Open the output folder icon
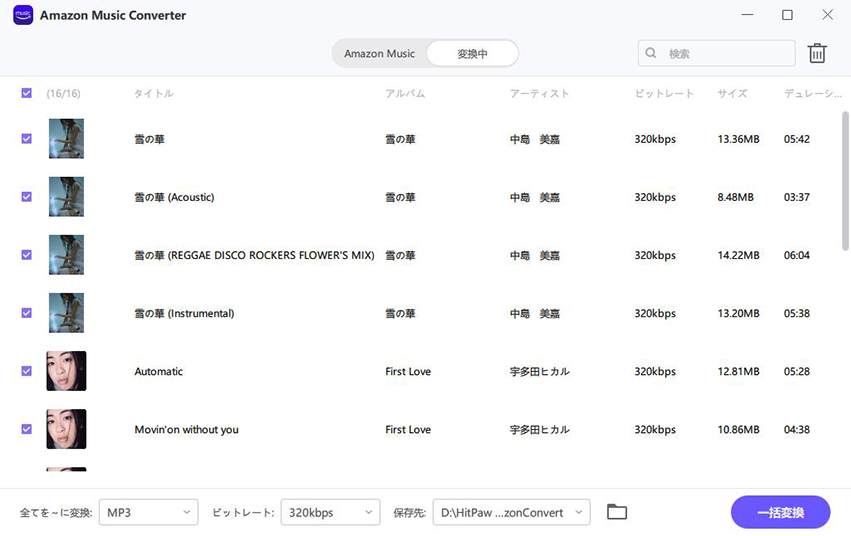Screen dimensions: 851x536 pyautogui.click(x=617, y=512)
